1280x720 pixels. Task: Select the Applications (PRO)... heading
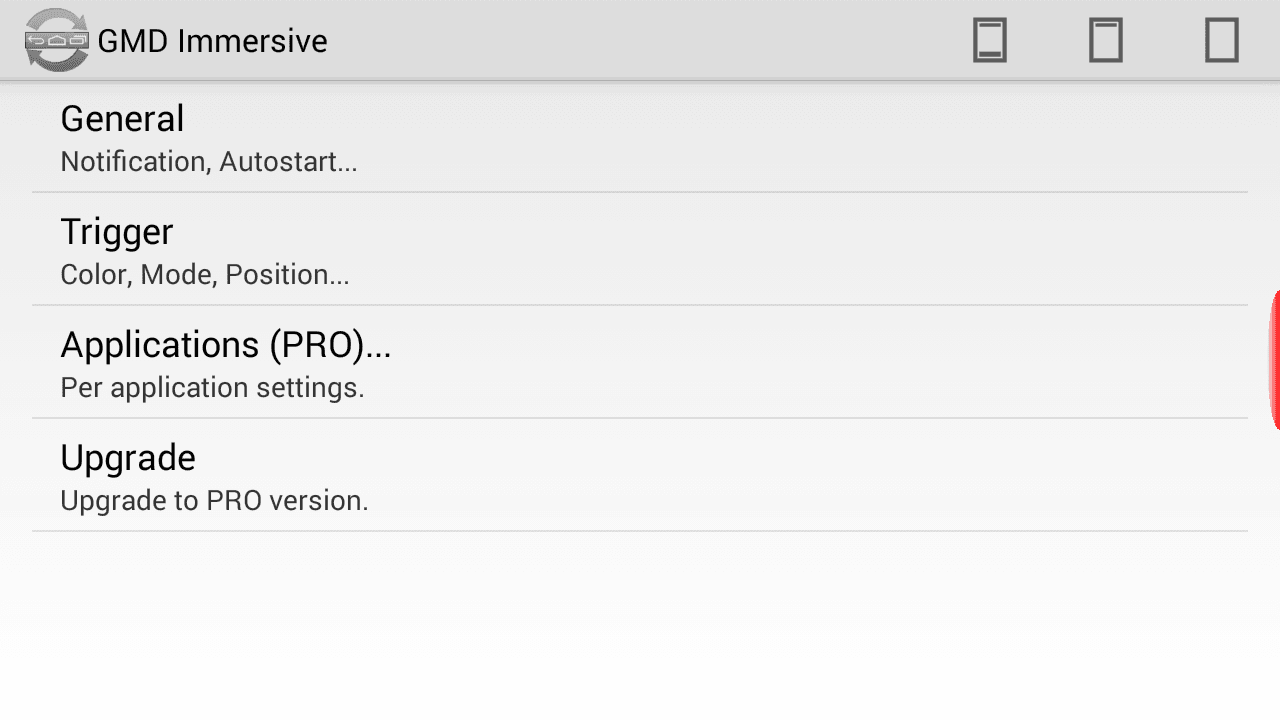click(x=226, y=345)
